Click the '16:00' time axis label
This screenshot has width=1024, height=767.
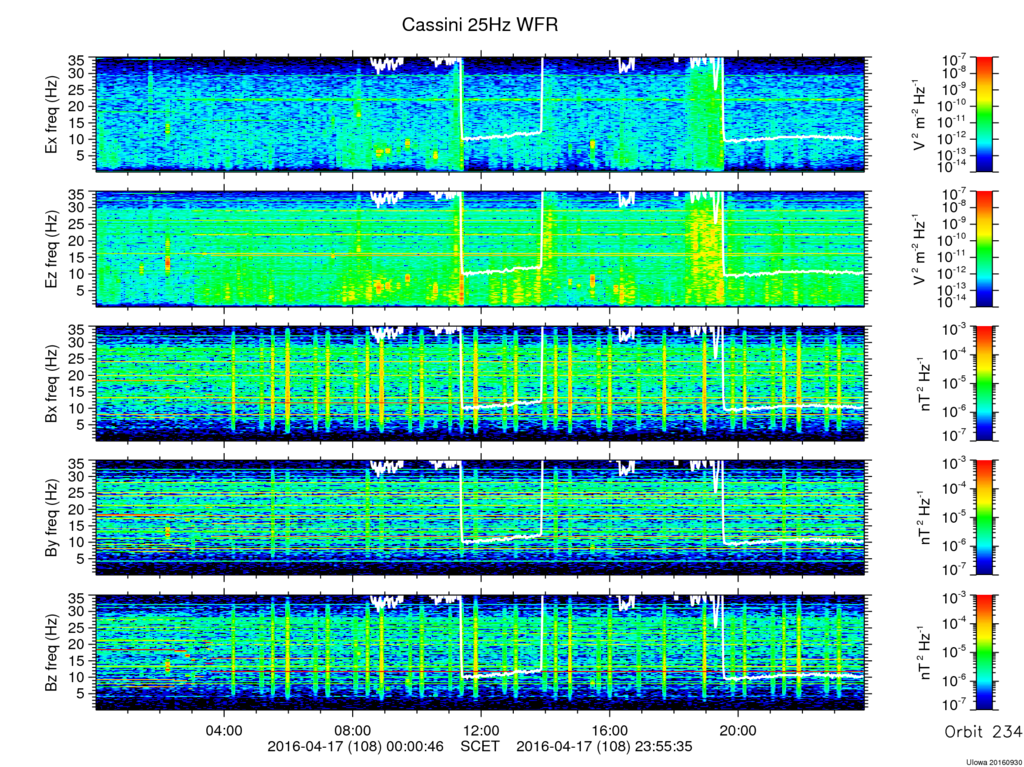click(x=609, y=730)
